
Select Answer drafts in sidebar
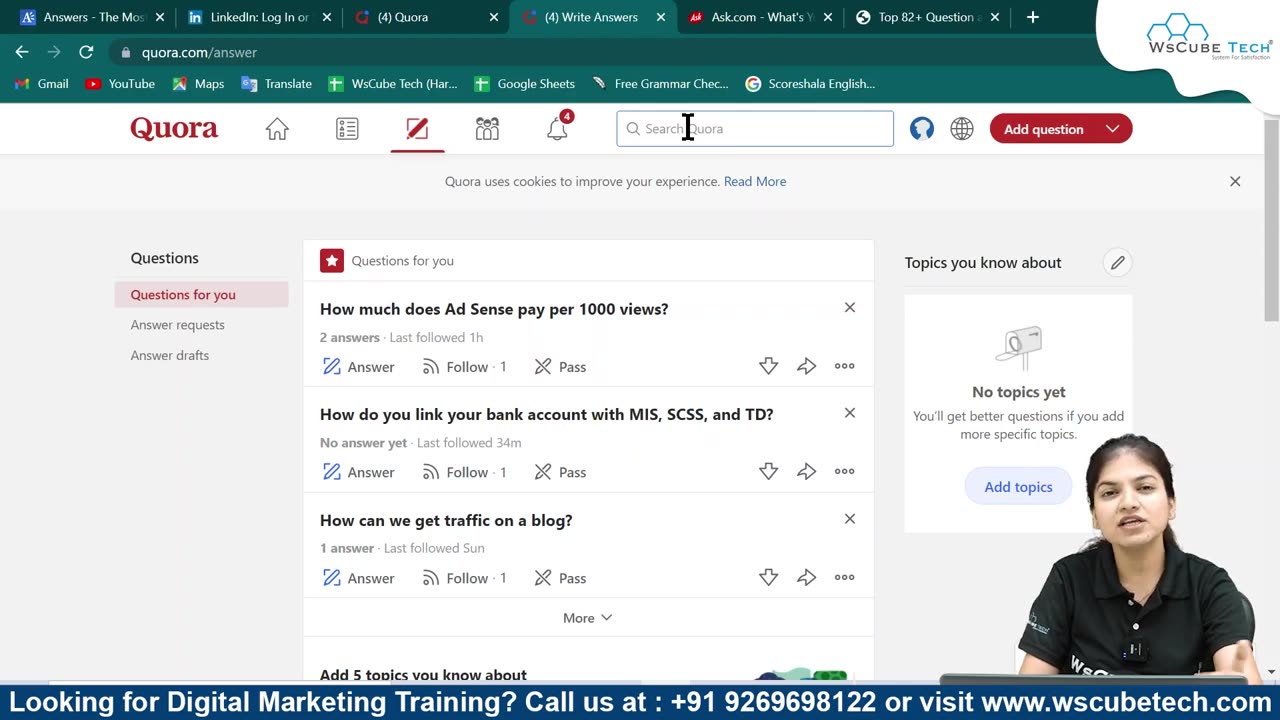point(170,355)
